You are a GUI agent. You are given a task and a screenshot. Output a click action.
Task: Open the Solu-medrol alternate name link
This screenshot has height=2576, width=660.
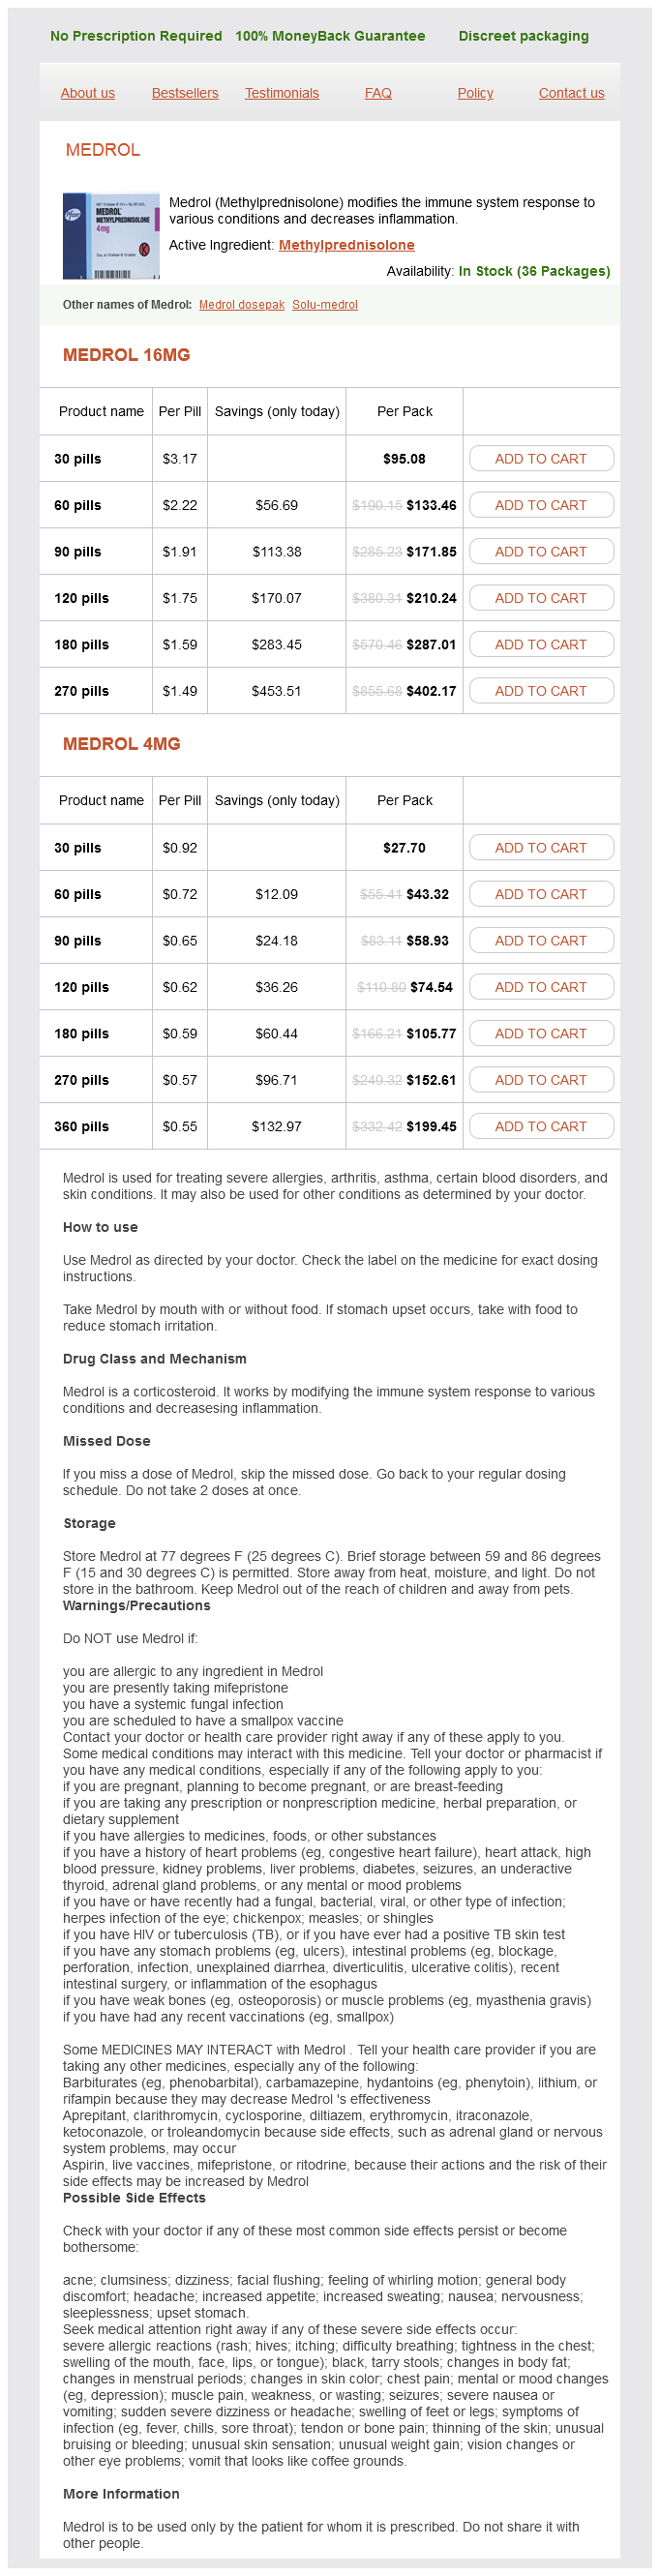pyautogui.click(x=325, y=305)
